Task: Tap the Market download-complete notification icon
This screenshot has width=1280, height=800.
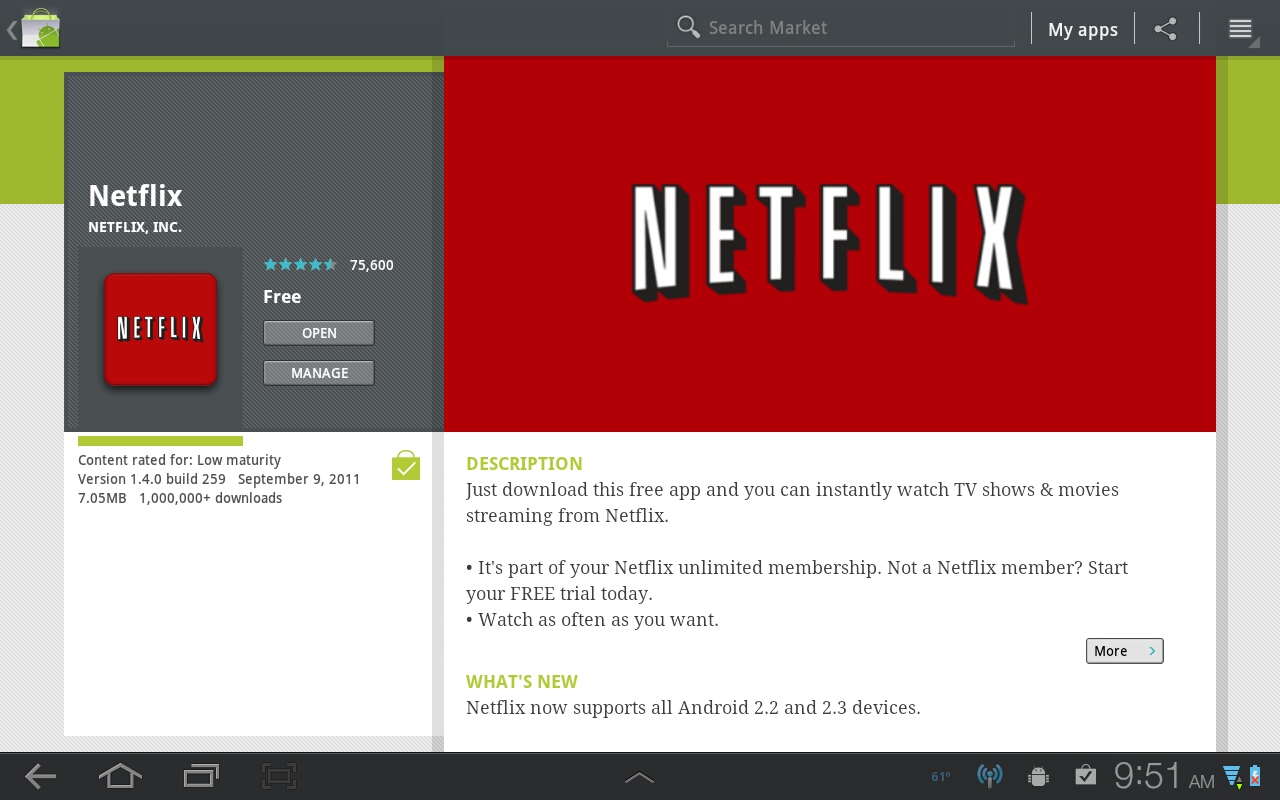Action: click(x=1086, y=776)
